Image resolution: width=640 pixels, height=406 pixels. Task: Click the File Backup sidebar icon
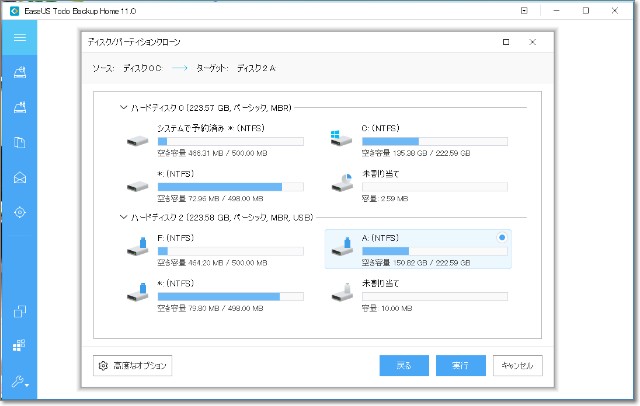click(x=18, y=143)
